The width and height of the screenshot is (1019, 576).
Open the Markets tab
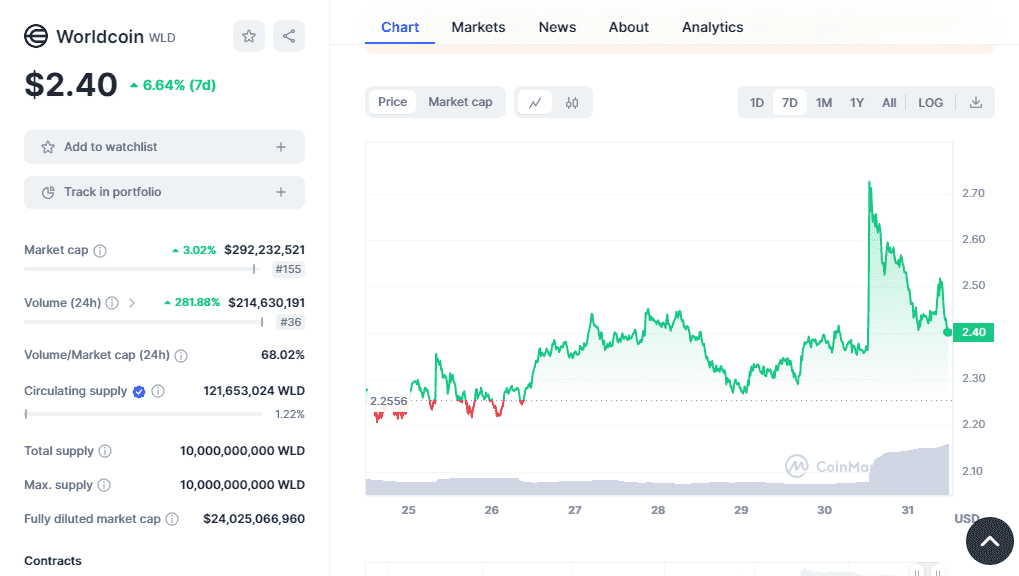(478, 27)
